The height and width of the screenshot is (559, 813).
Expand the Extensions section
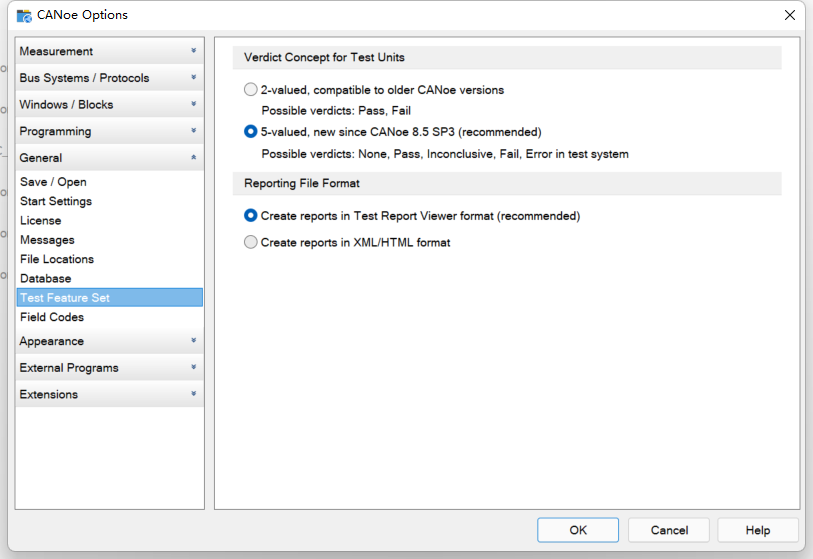pos(109,395)
